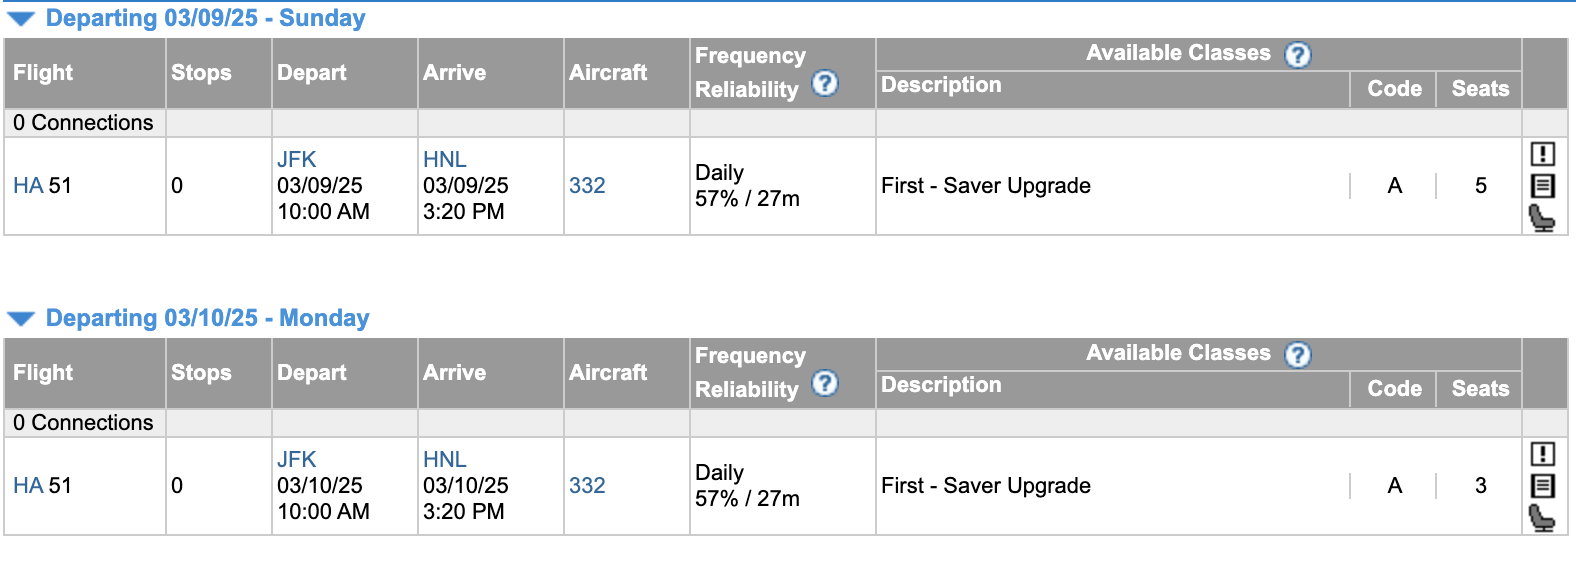Open Available Classes help in the Monday table

(x=1298, y=355)
